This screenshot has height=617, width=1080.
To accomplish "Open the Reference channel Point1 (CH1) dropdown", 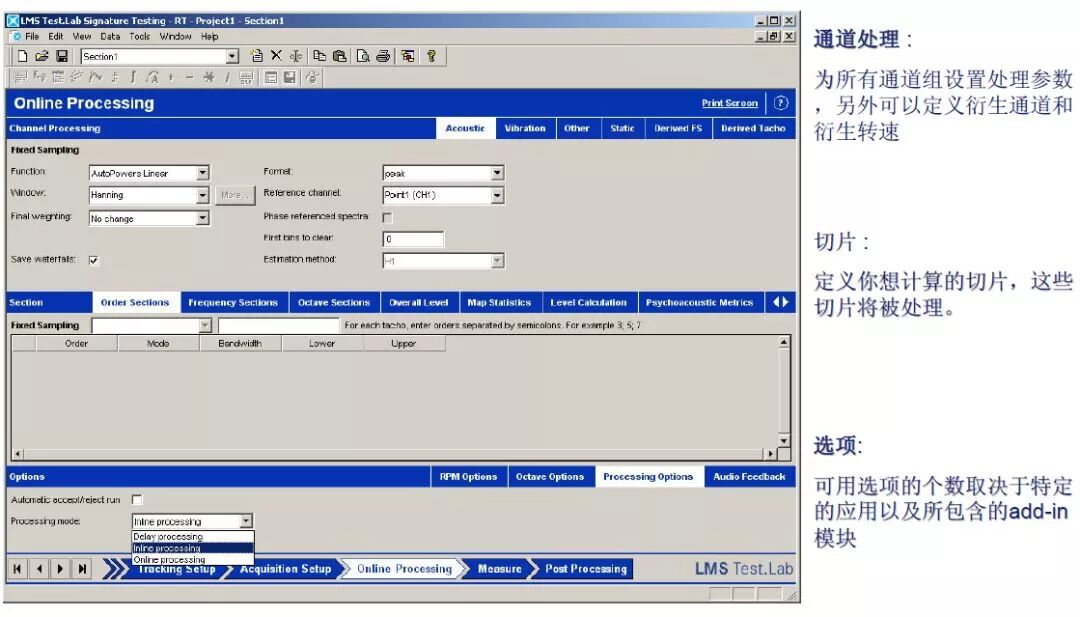I will (x=497, y=196).
